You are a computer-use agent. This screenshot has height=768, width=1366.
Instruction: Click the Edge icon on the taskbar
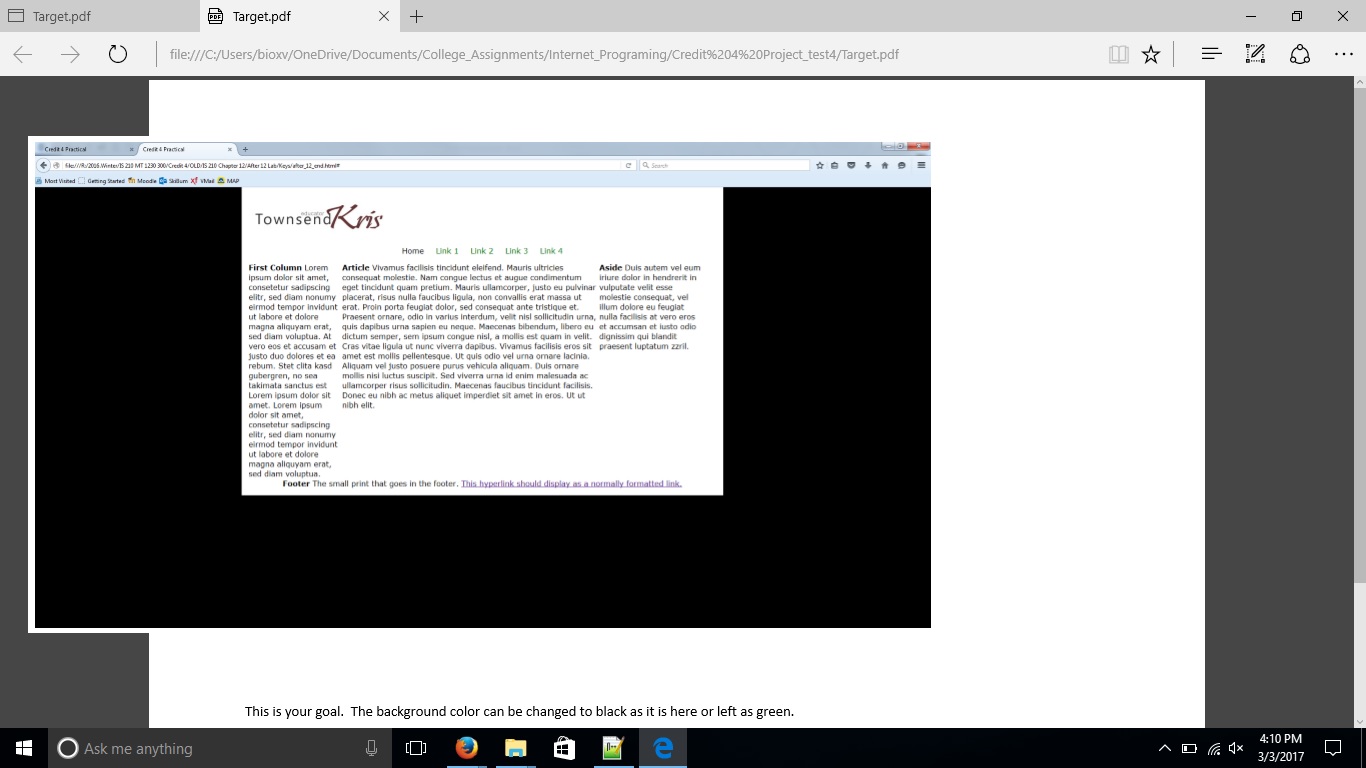click(662, 748)
